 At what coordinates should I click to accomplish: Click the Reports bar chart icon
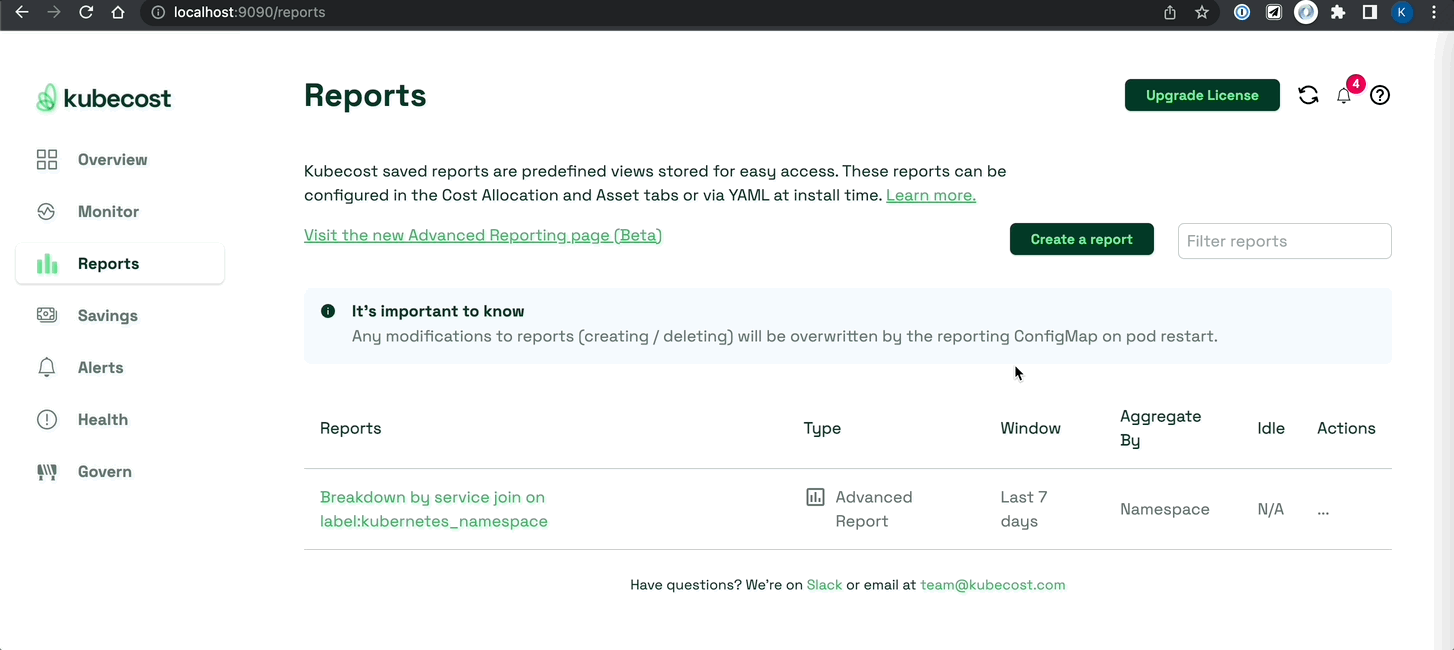click(47, 264)
